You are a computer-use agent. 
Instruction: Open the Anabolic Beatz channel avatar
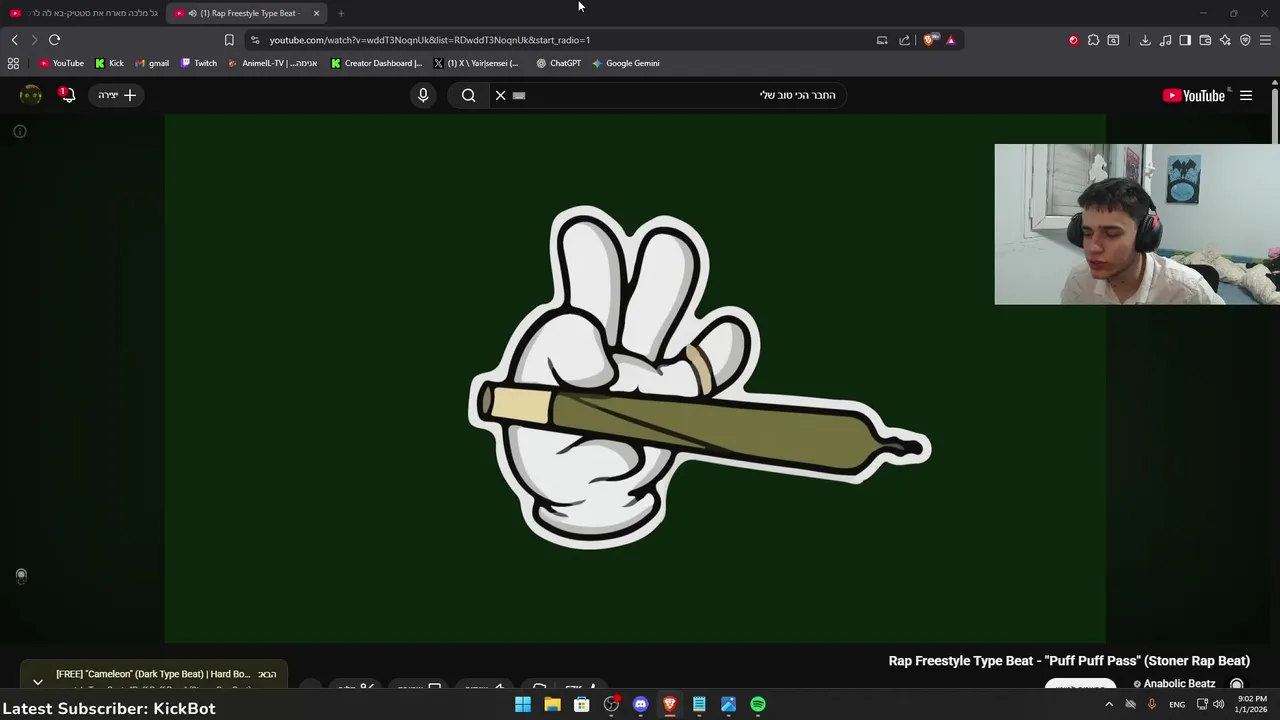coord(1237,685)
